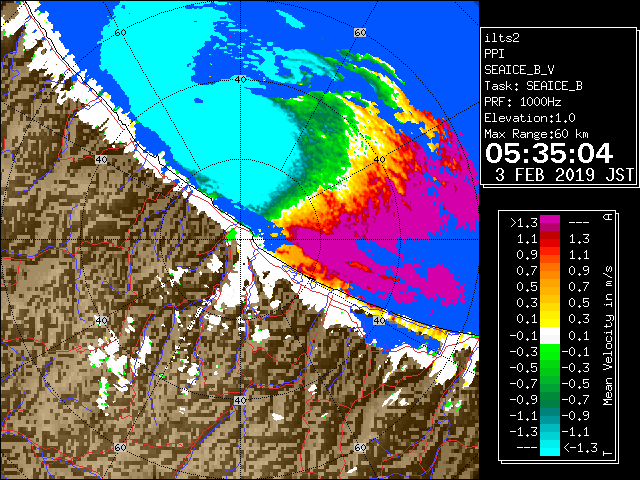
Task: Pick the bright green -0.3 legend swatch
Action: pos(550,352)
